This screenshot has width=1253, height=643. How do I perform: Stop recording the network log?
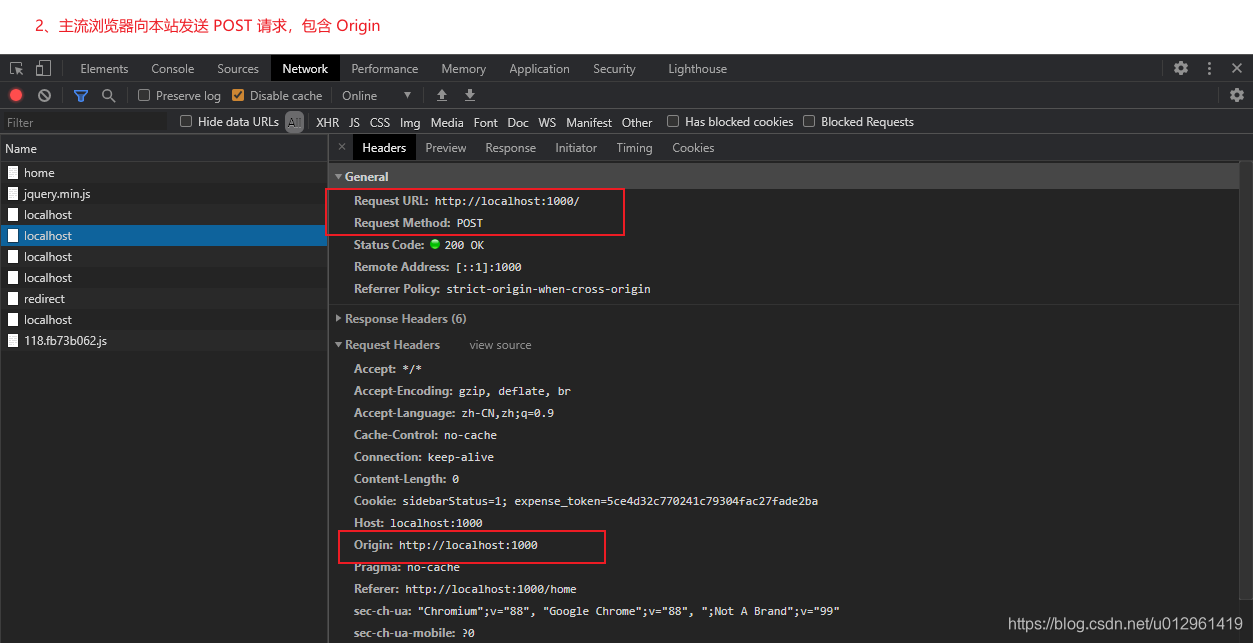(16, 95)
